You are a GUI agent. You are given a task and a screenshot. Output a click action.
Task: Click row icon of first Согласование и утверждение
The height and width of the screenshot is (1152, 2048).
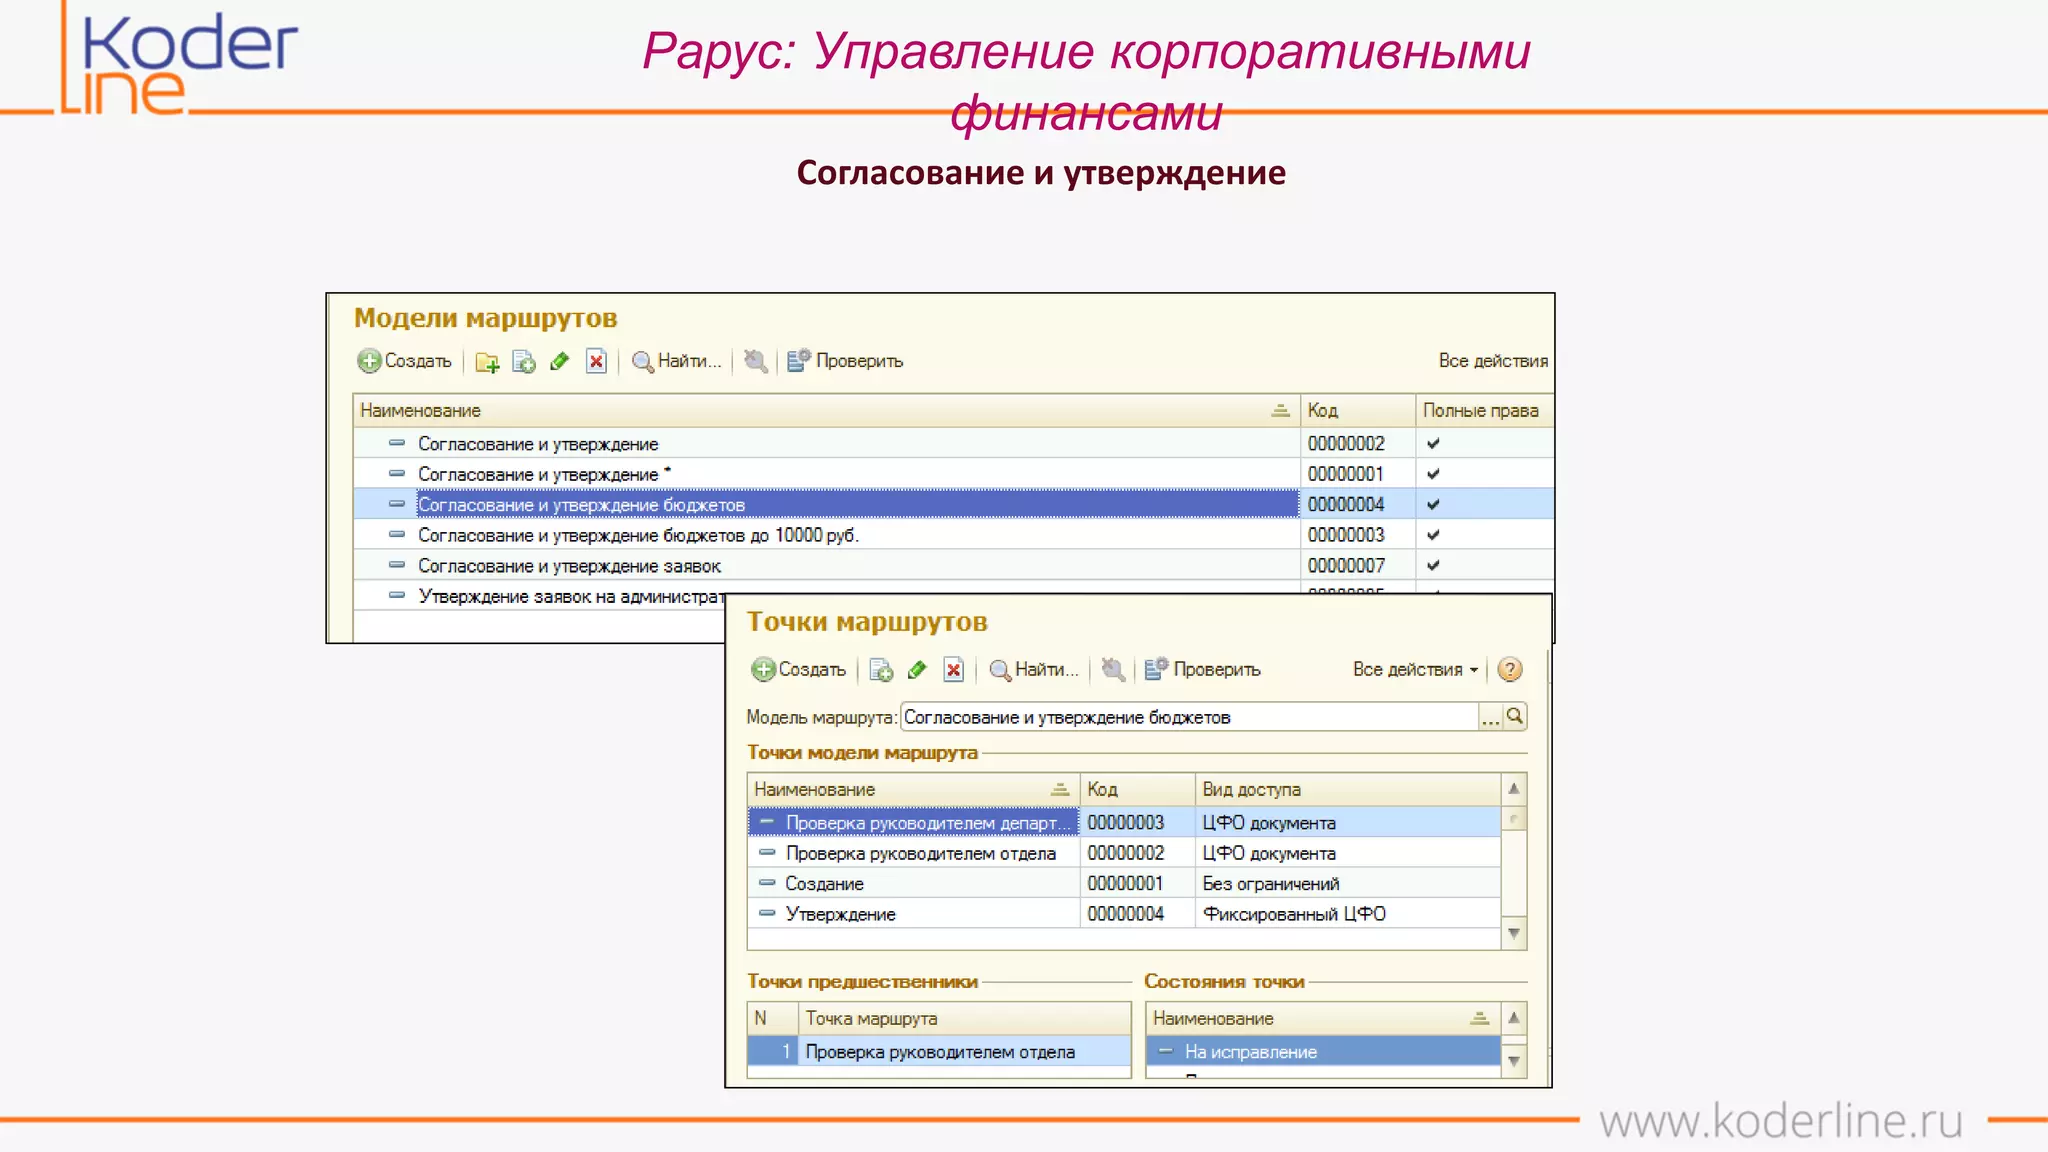[397, 443]
